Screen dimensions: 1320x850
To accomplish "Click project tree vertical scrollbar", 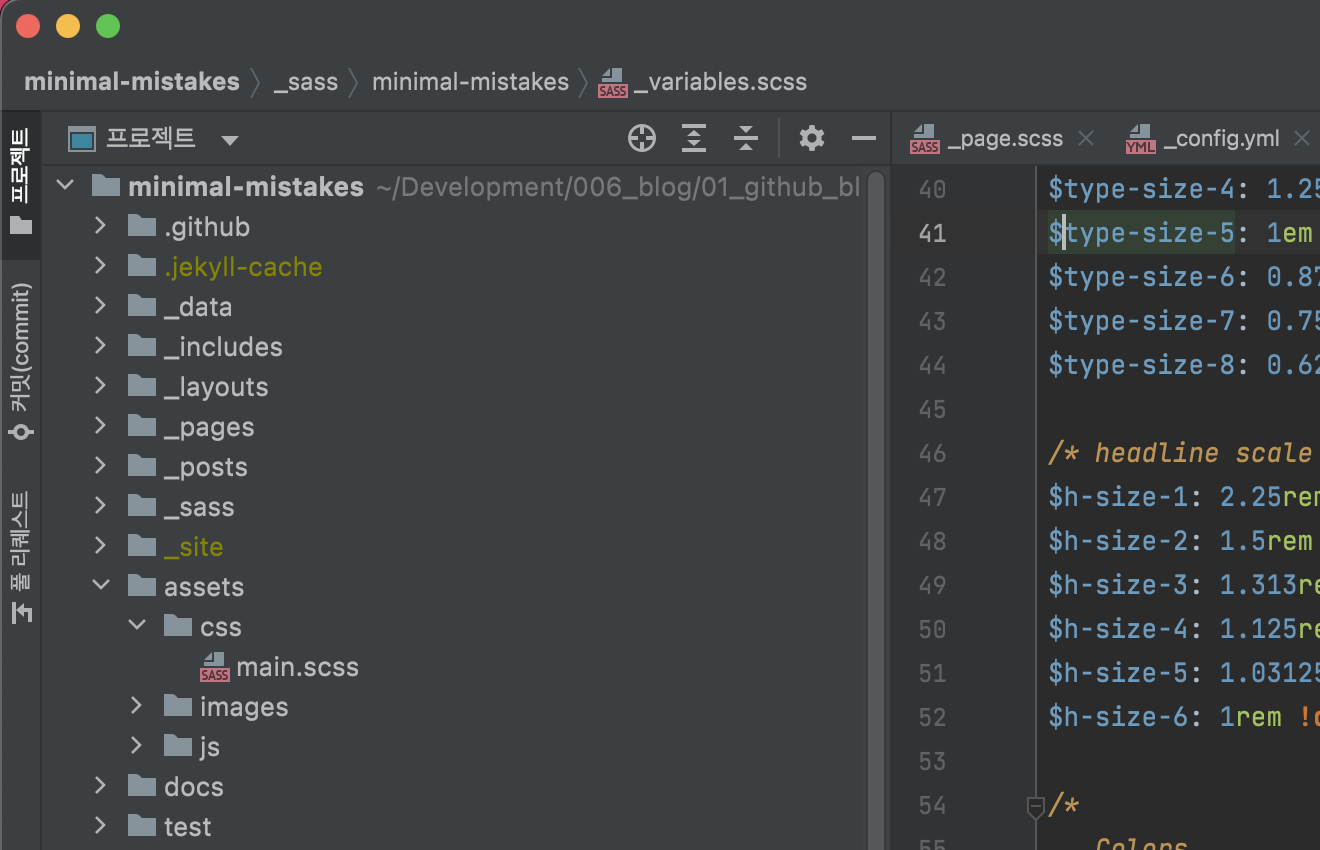I will click(x=876, y=510).
